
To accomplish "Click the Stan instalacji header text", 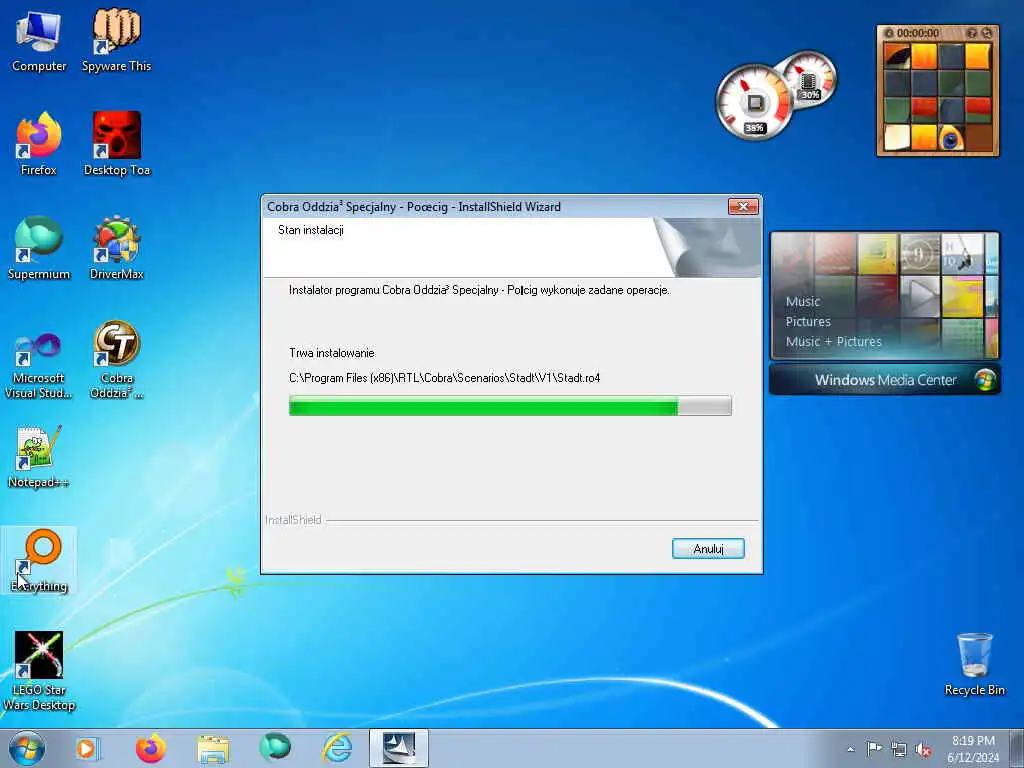I will pos(311,230).
